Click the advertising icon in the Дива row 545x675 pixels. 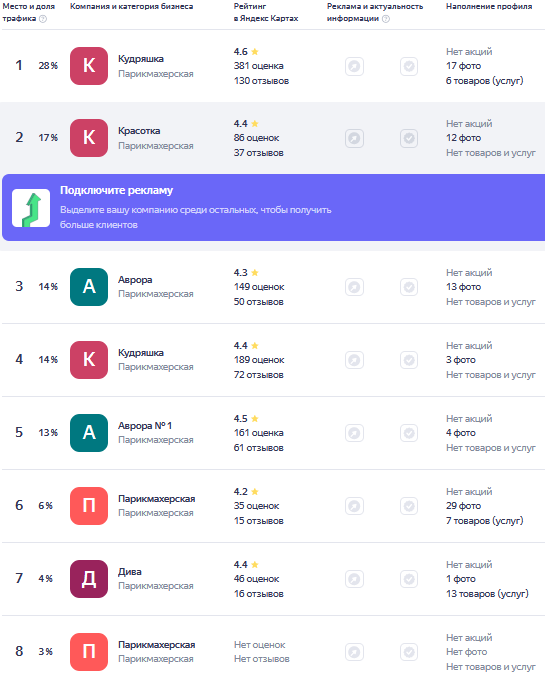[354, 579]
